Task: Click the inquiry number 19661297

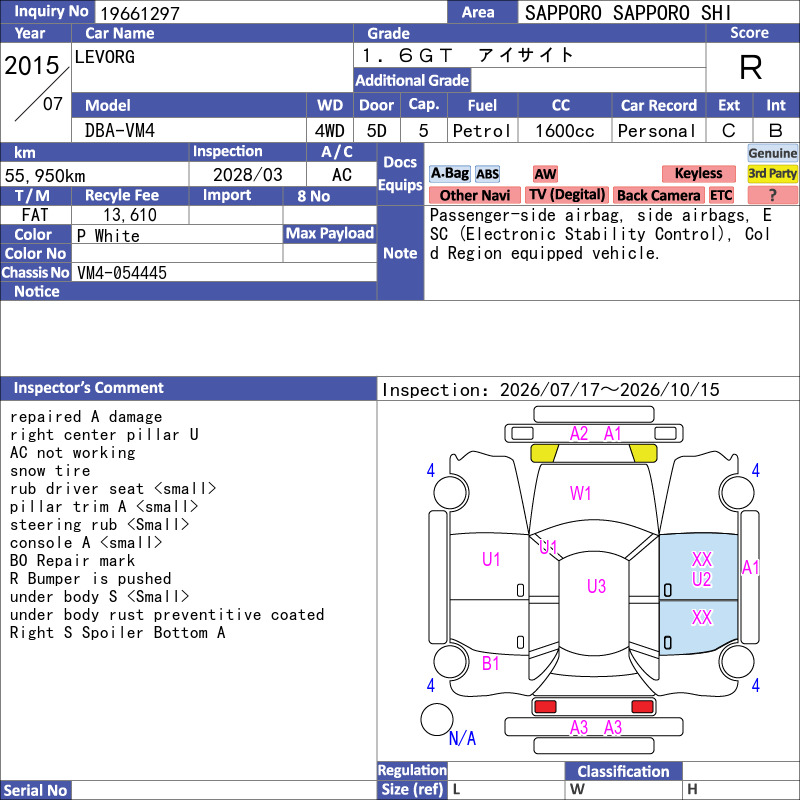Action: coord(140,14)
